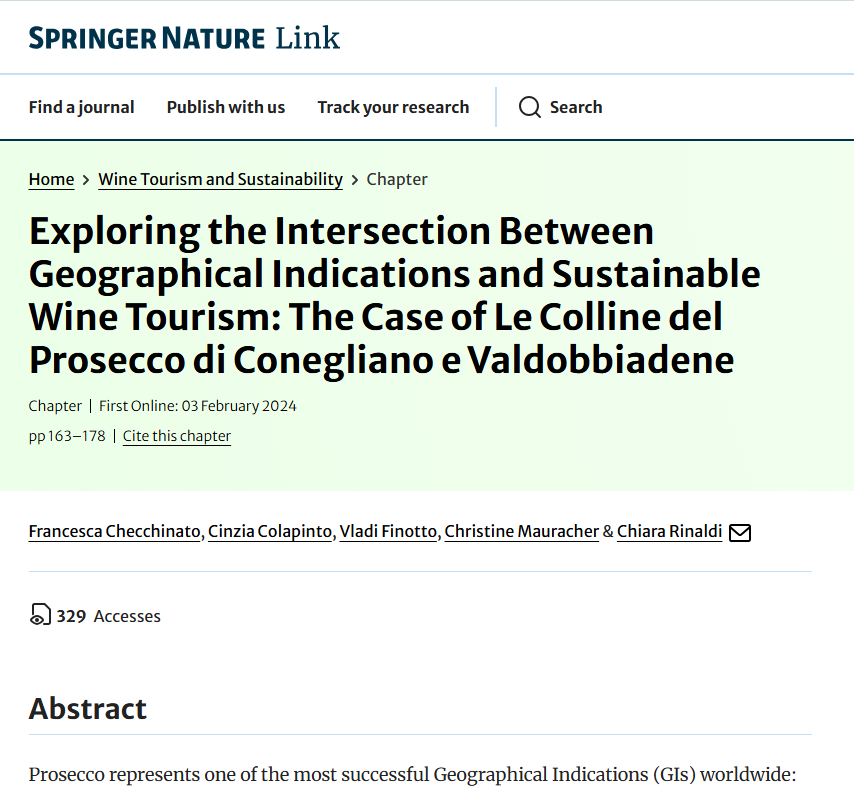Open author Christine Mauracher's profile
Screen dimensions: 854x794
[x=522, y=532]
